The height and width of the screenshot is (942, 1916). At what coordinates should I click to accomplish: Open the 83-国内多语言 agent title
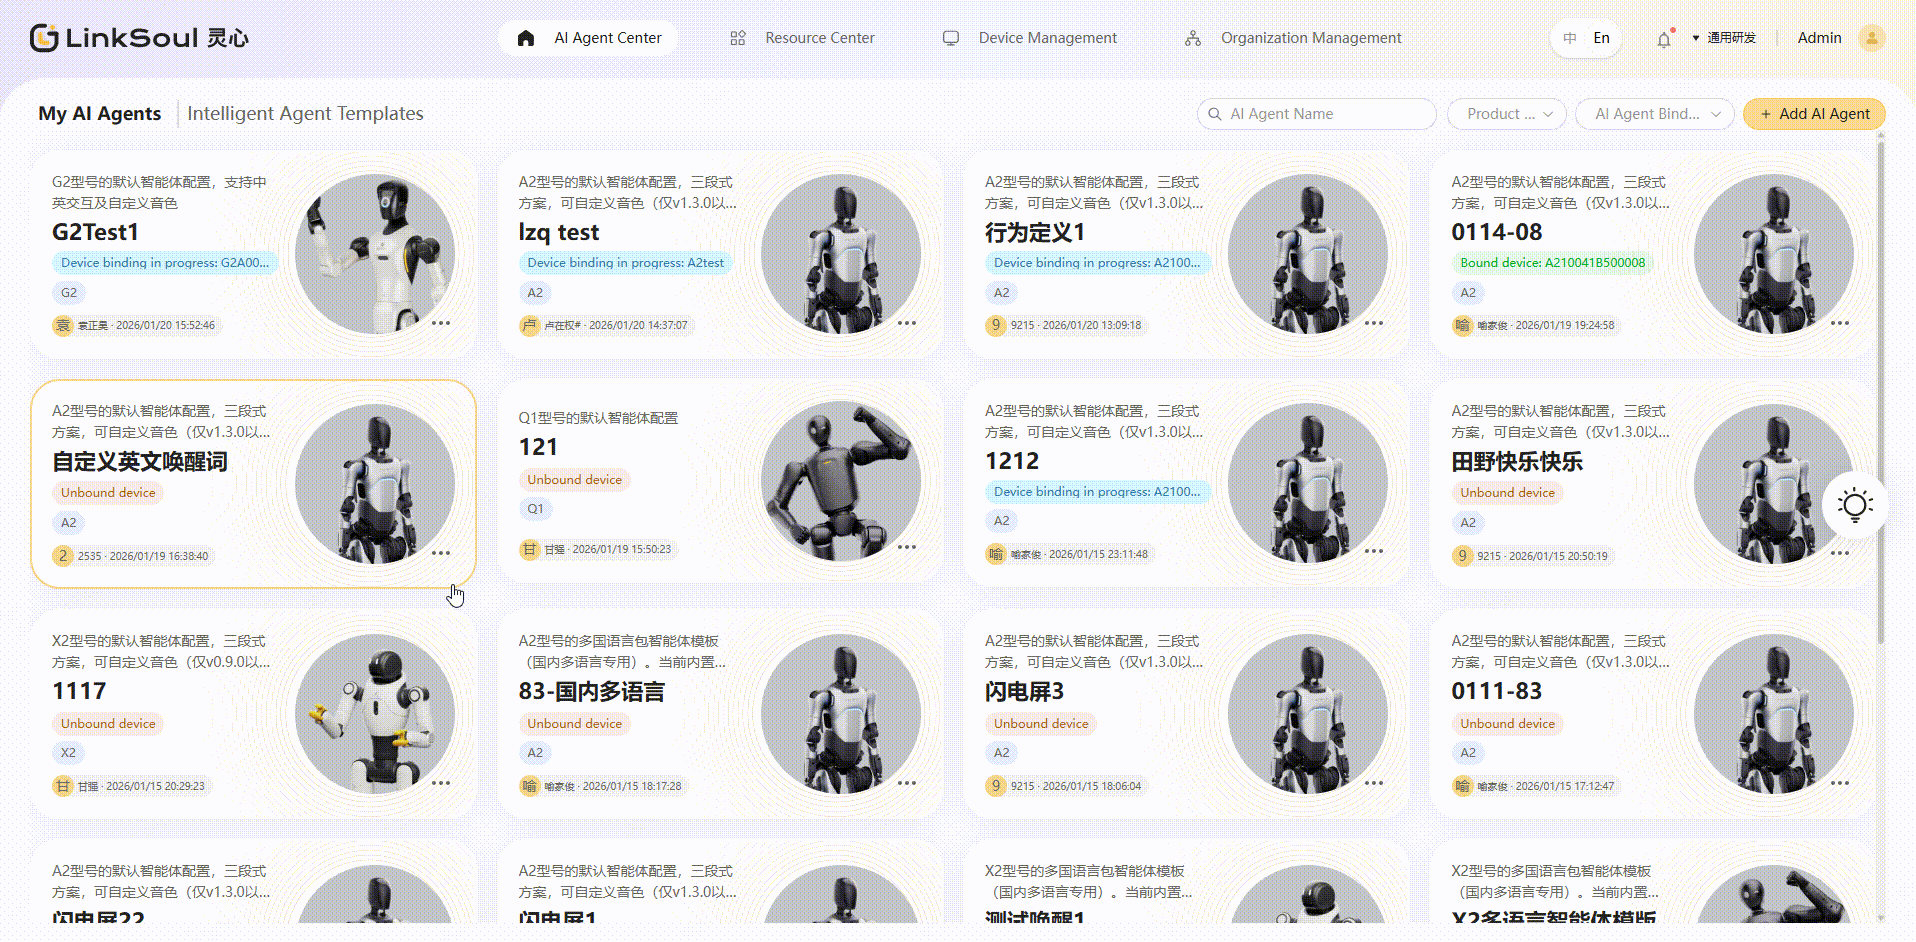point(591,692)
